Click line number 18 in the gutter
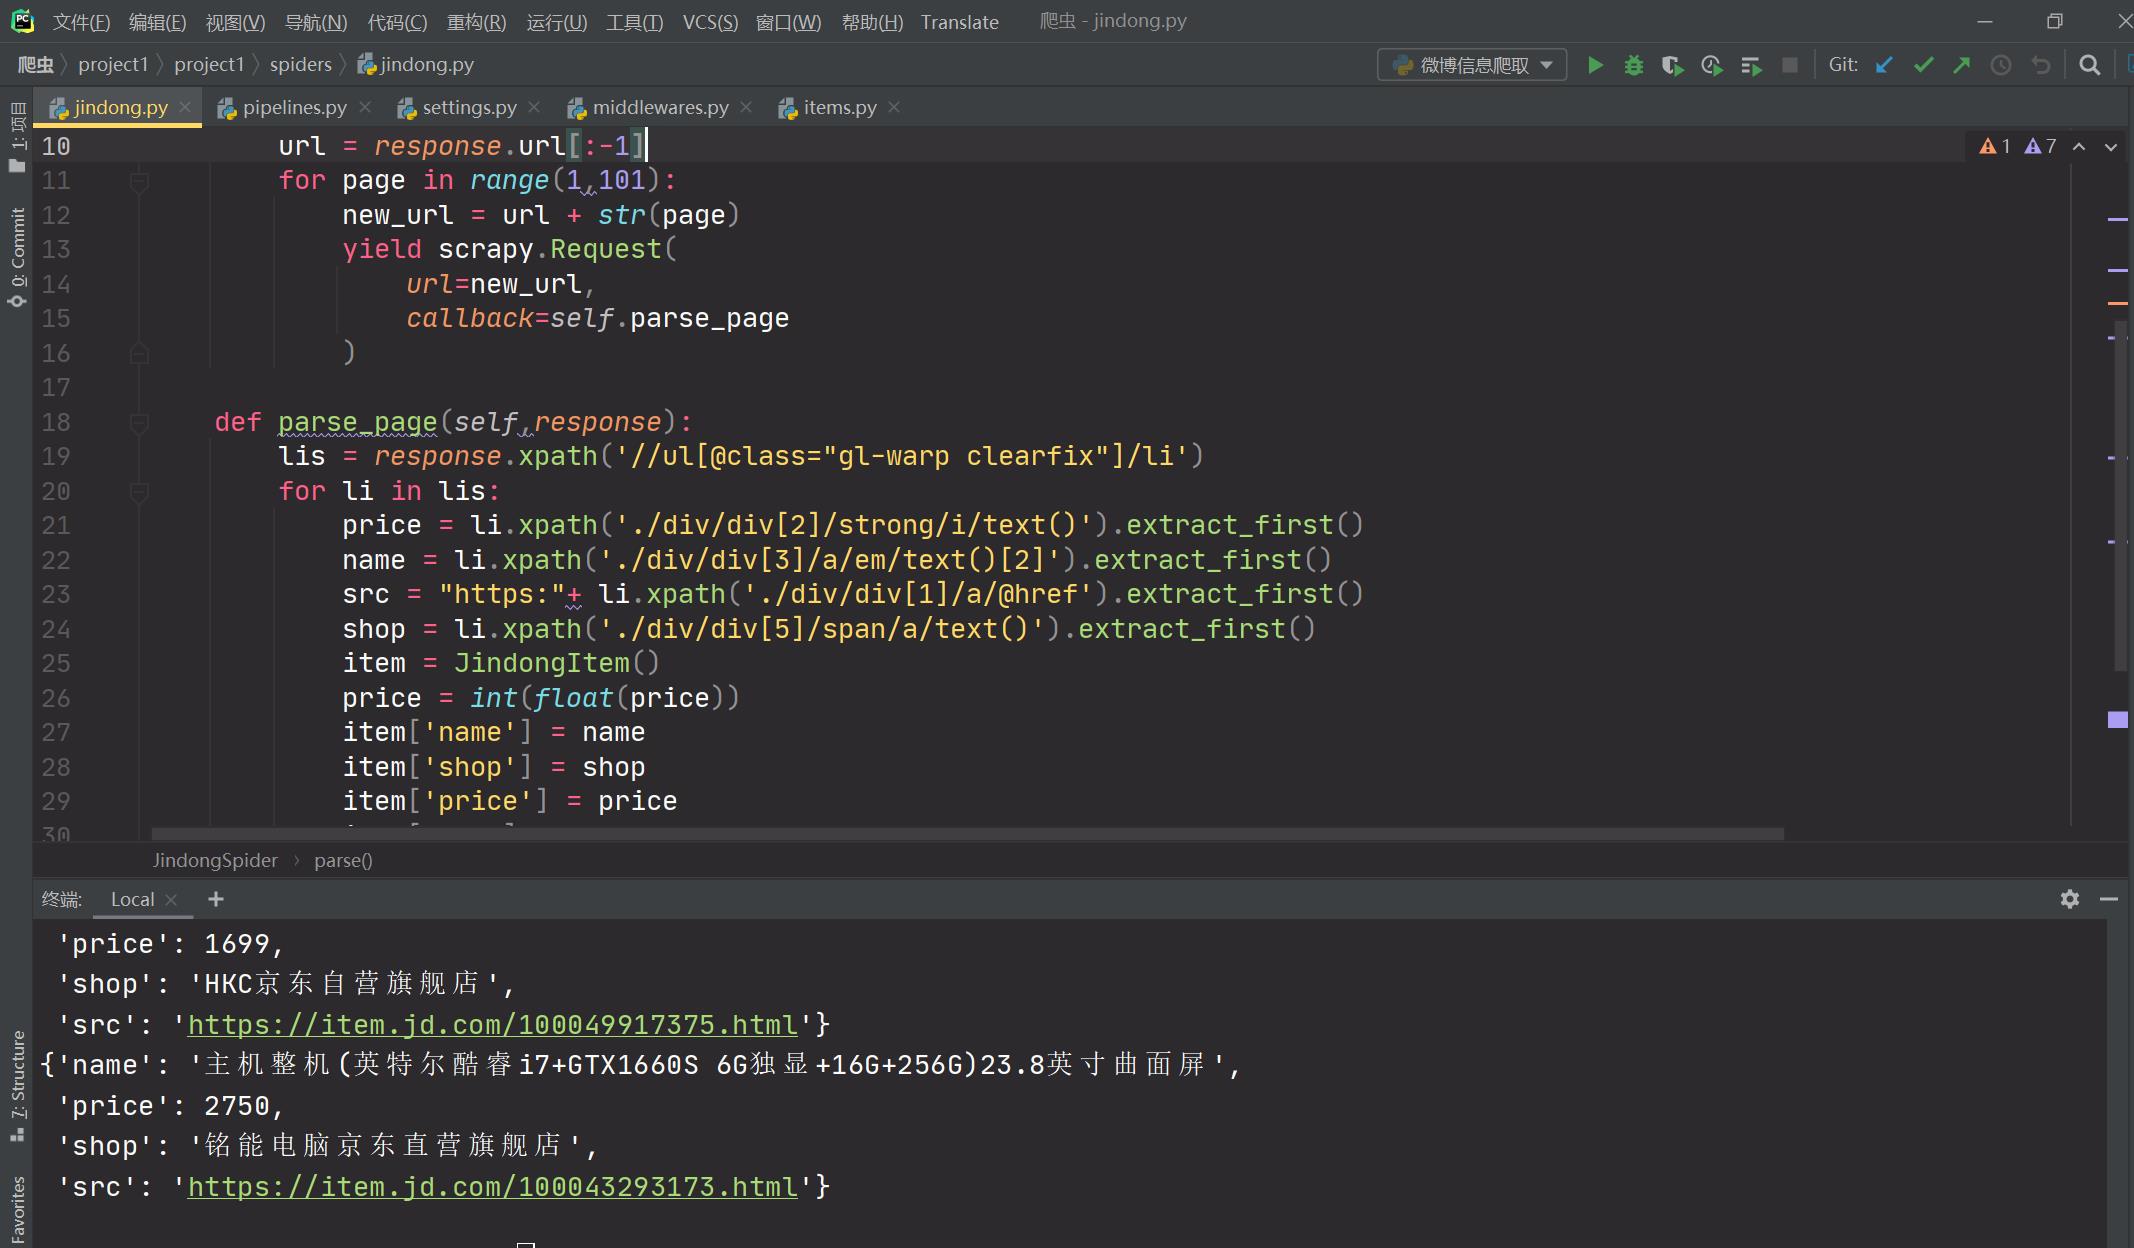The image size is (2134, 1248). pos(56,423)
